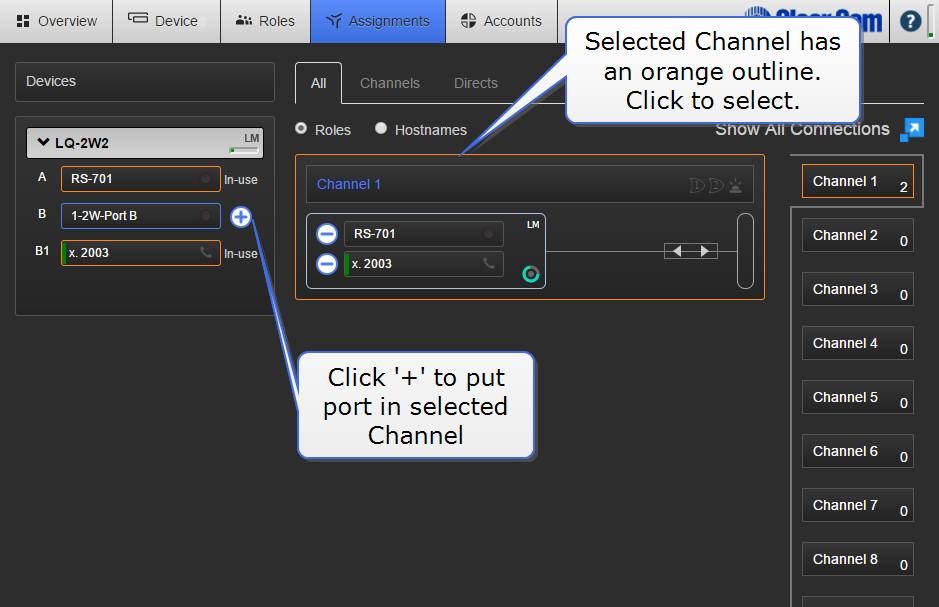
Task: Click the bidirectional arrows icon on Channel 1 line
Action: pos(691,251)
